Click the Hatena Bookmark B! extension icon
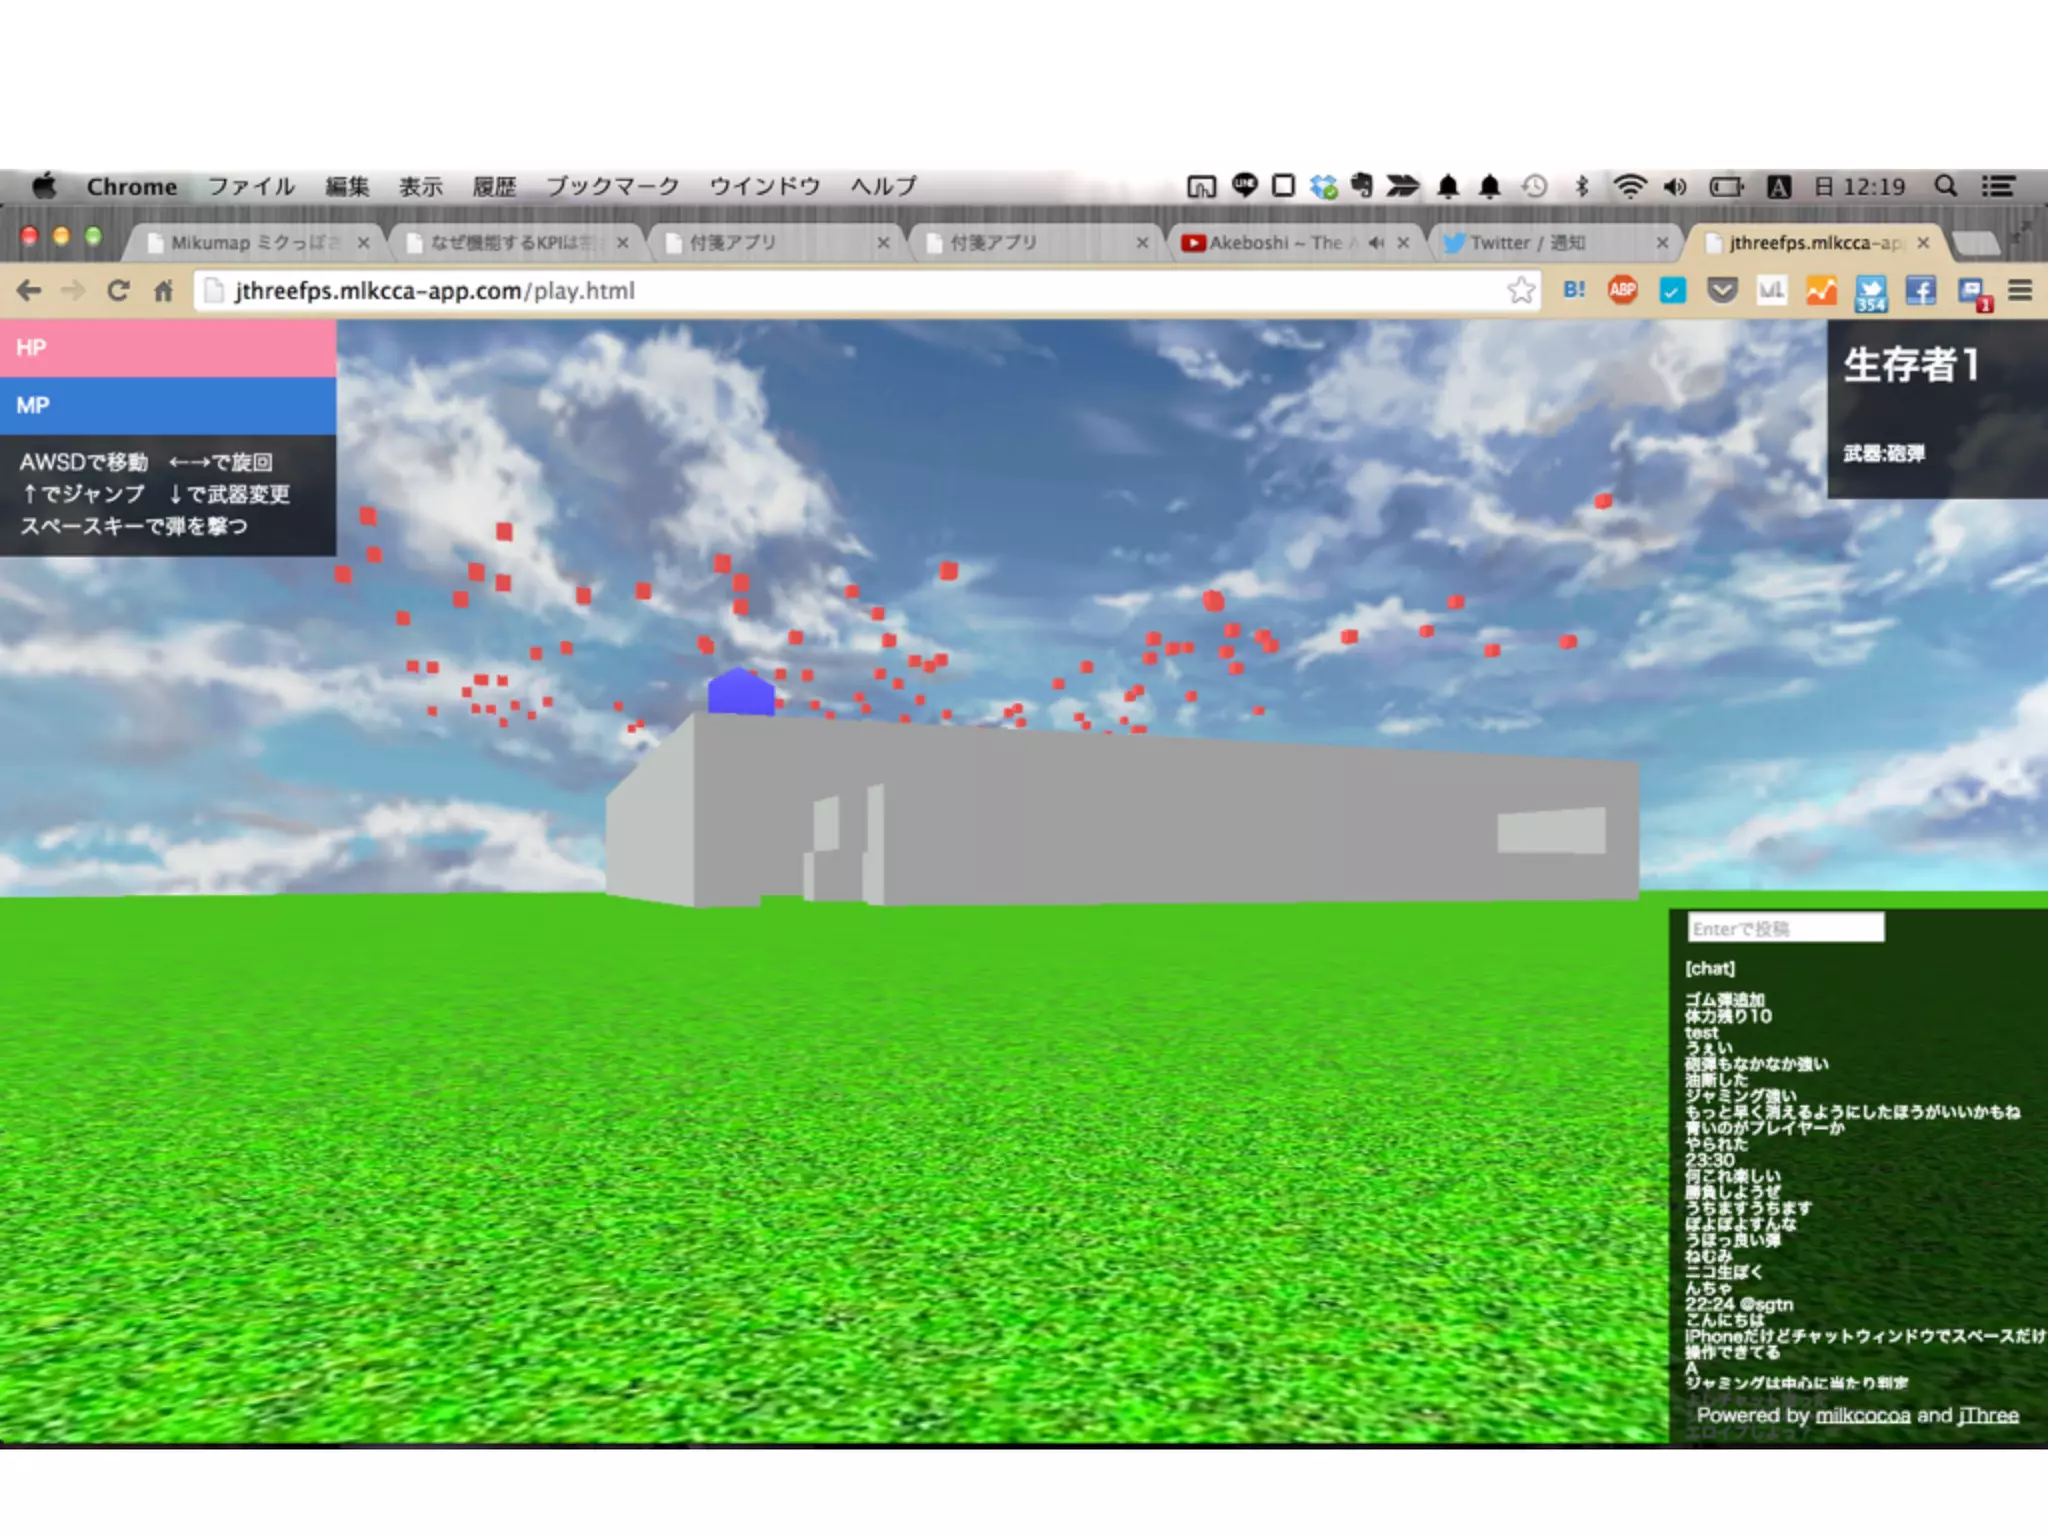Image resolution: width=2048 pixels, height=1536 pixels. click(1574, 291)
